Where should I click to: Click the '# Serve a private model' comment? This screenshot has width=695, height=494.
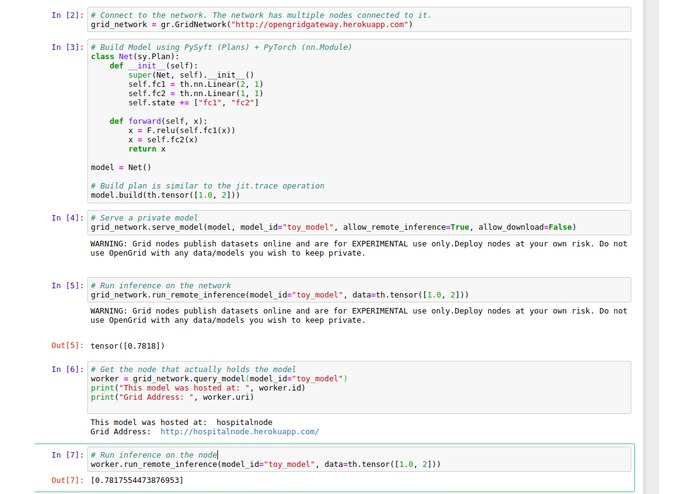(x=144, y=218)
